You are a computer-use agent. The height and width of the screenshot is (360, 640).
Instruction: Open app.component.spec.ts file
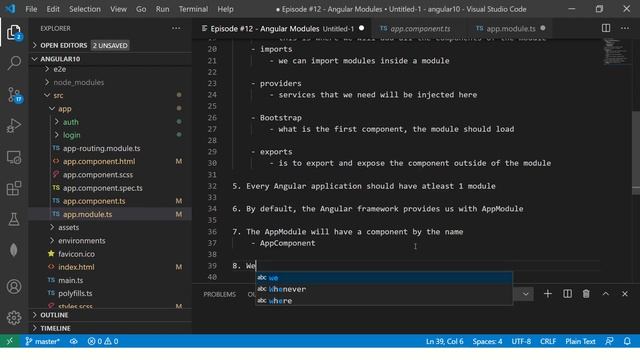[x=102, y=188]
